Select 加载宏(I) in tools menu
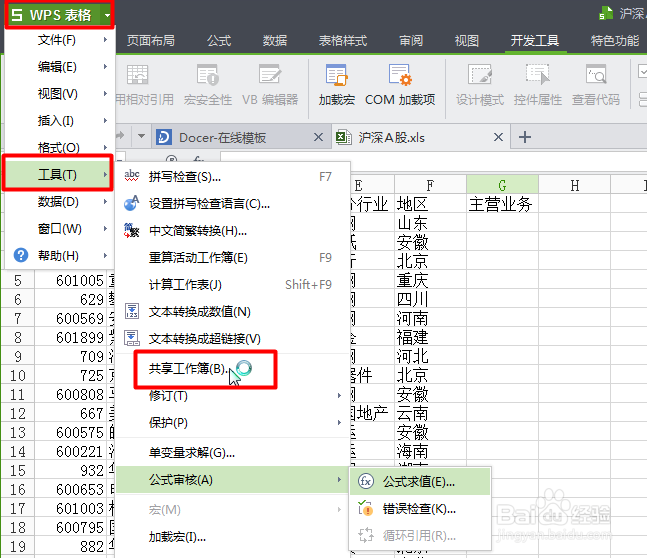This screenshot has width=647, height=558. click(233, 537)
